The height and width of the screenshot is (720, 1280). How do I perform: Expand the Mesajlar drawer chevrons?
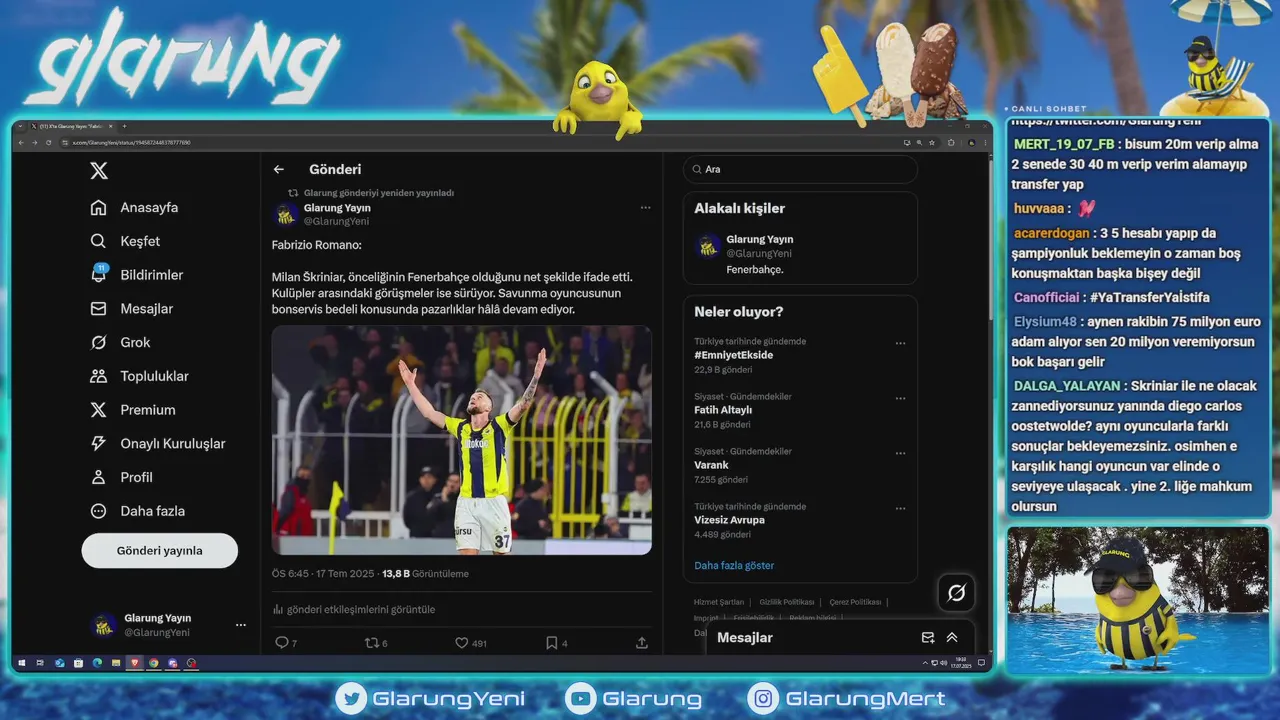(952, 637)
